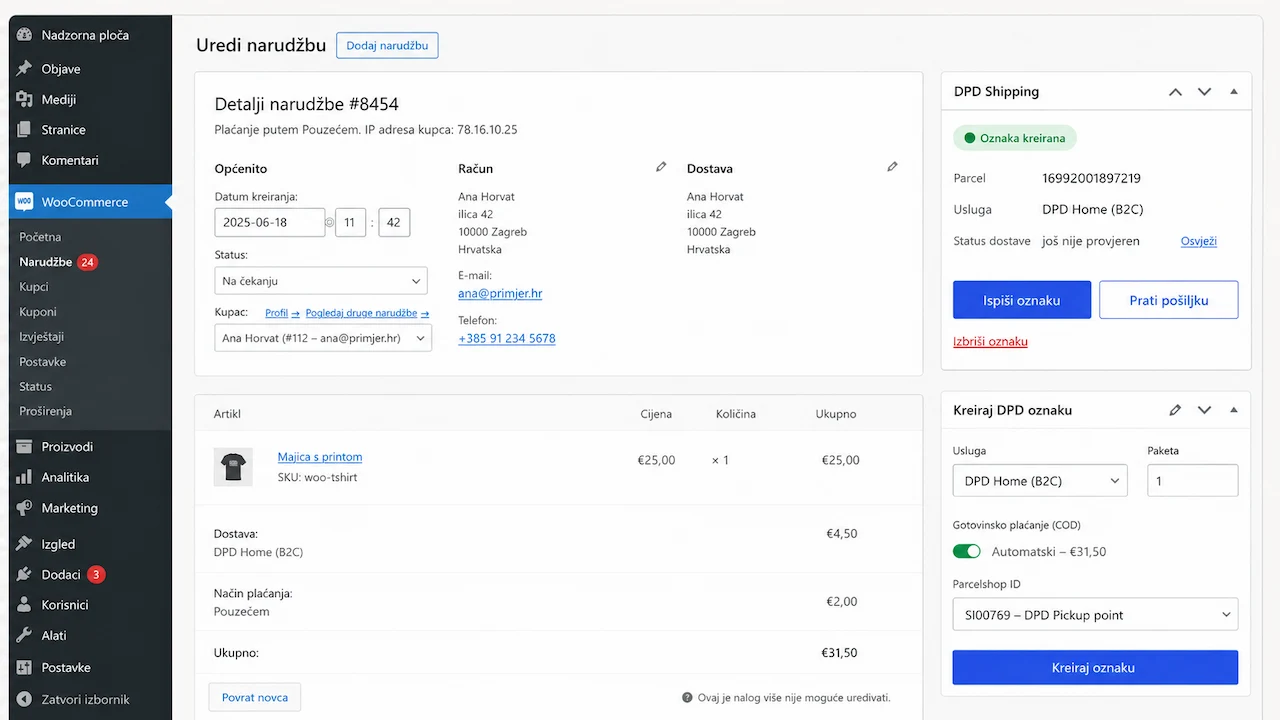
Task: Collapse the Kreiraj DPD oznaku panel triangle
Action: tap(1234, 410)
